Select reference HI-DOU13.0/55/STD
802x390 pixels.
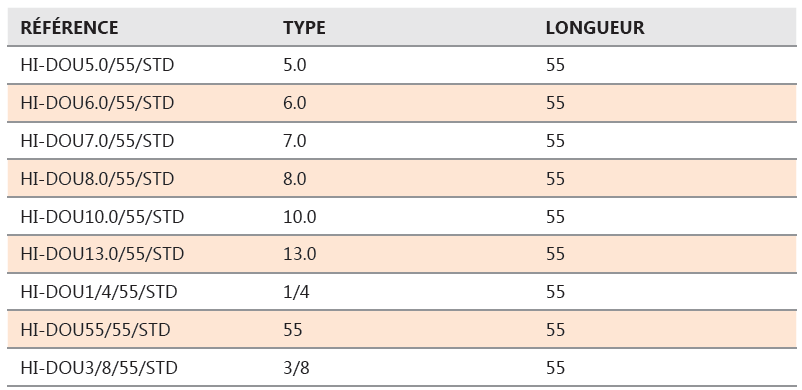tap(102, 254)
